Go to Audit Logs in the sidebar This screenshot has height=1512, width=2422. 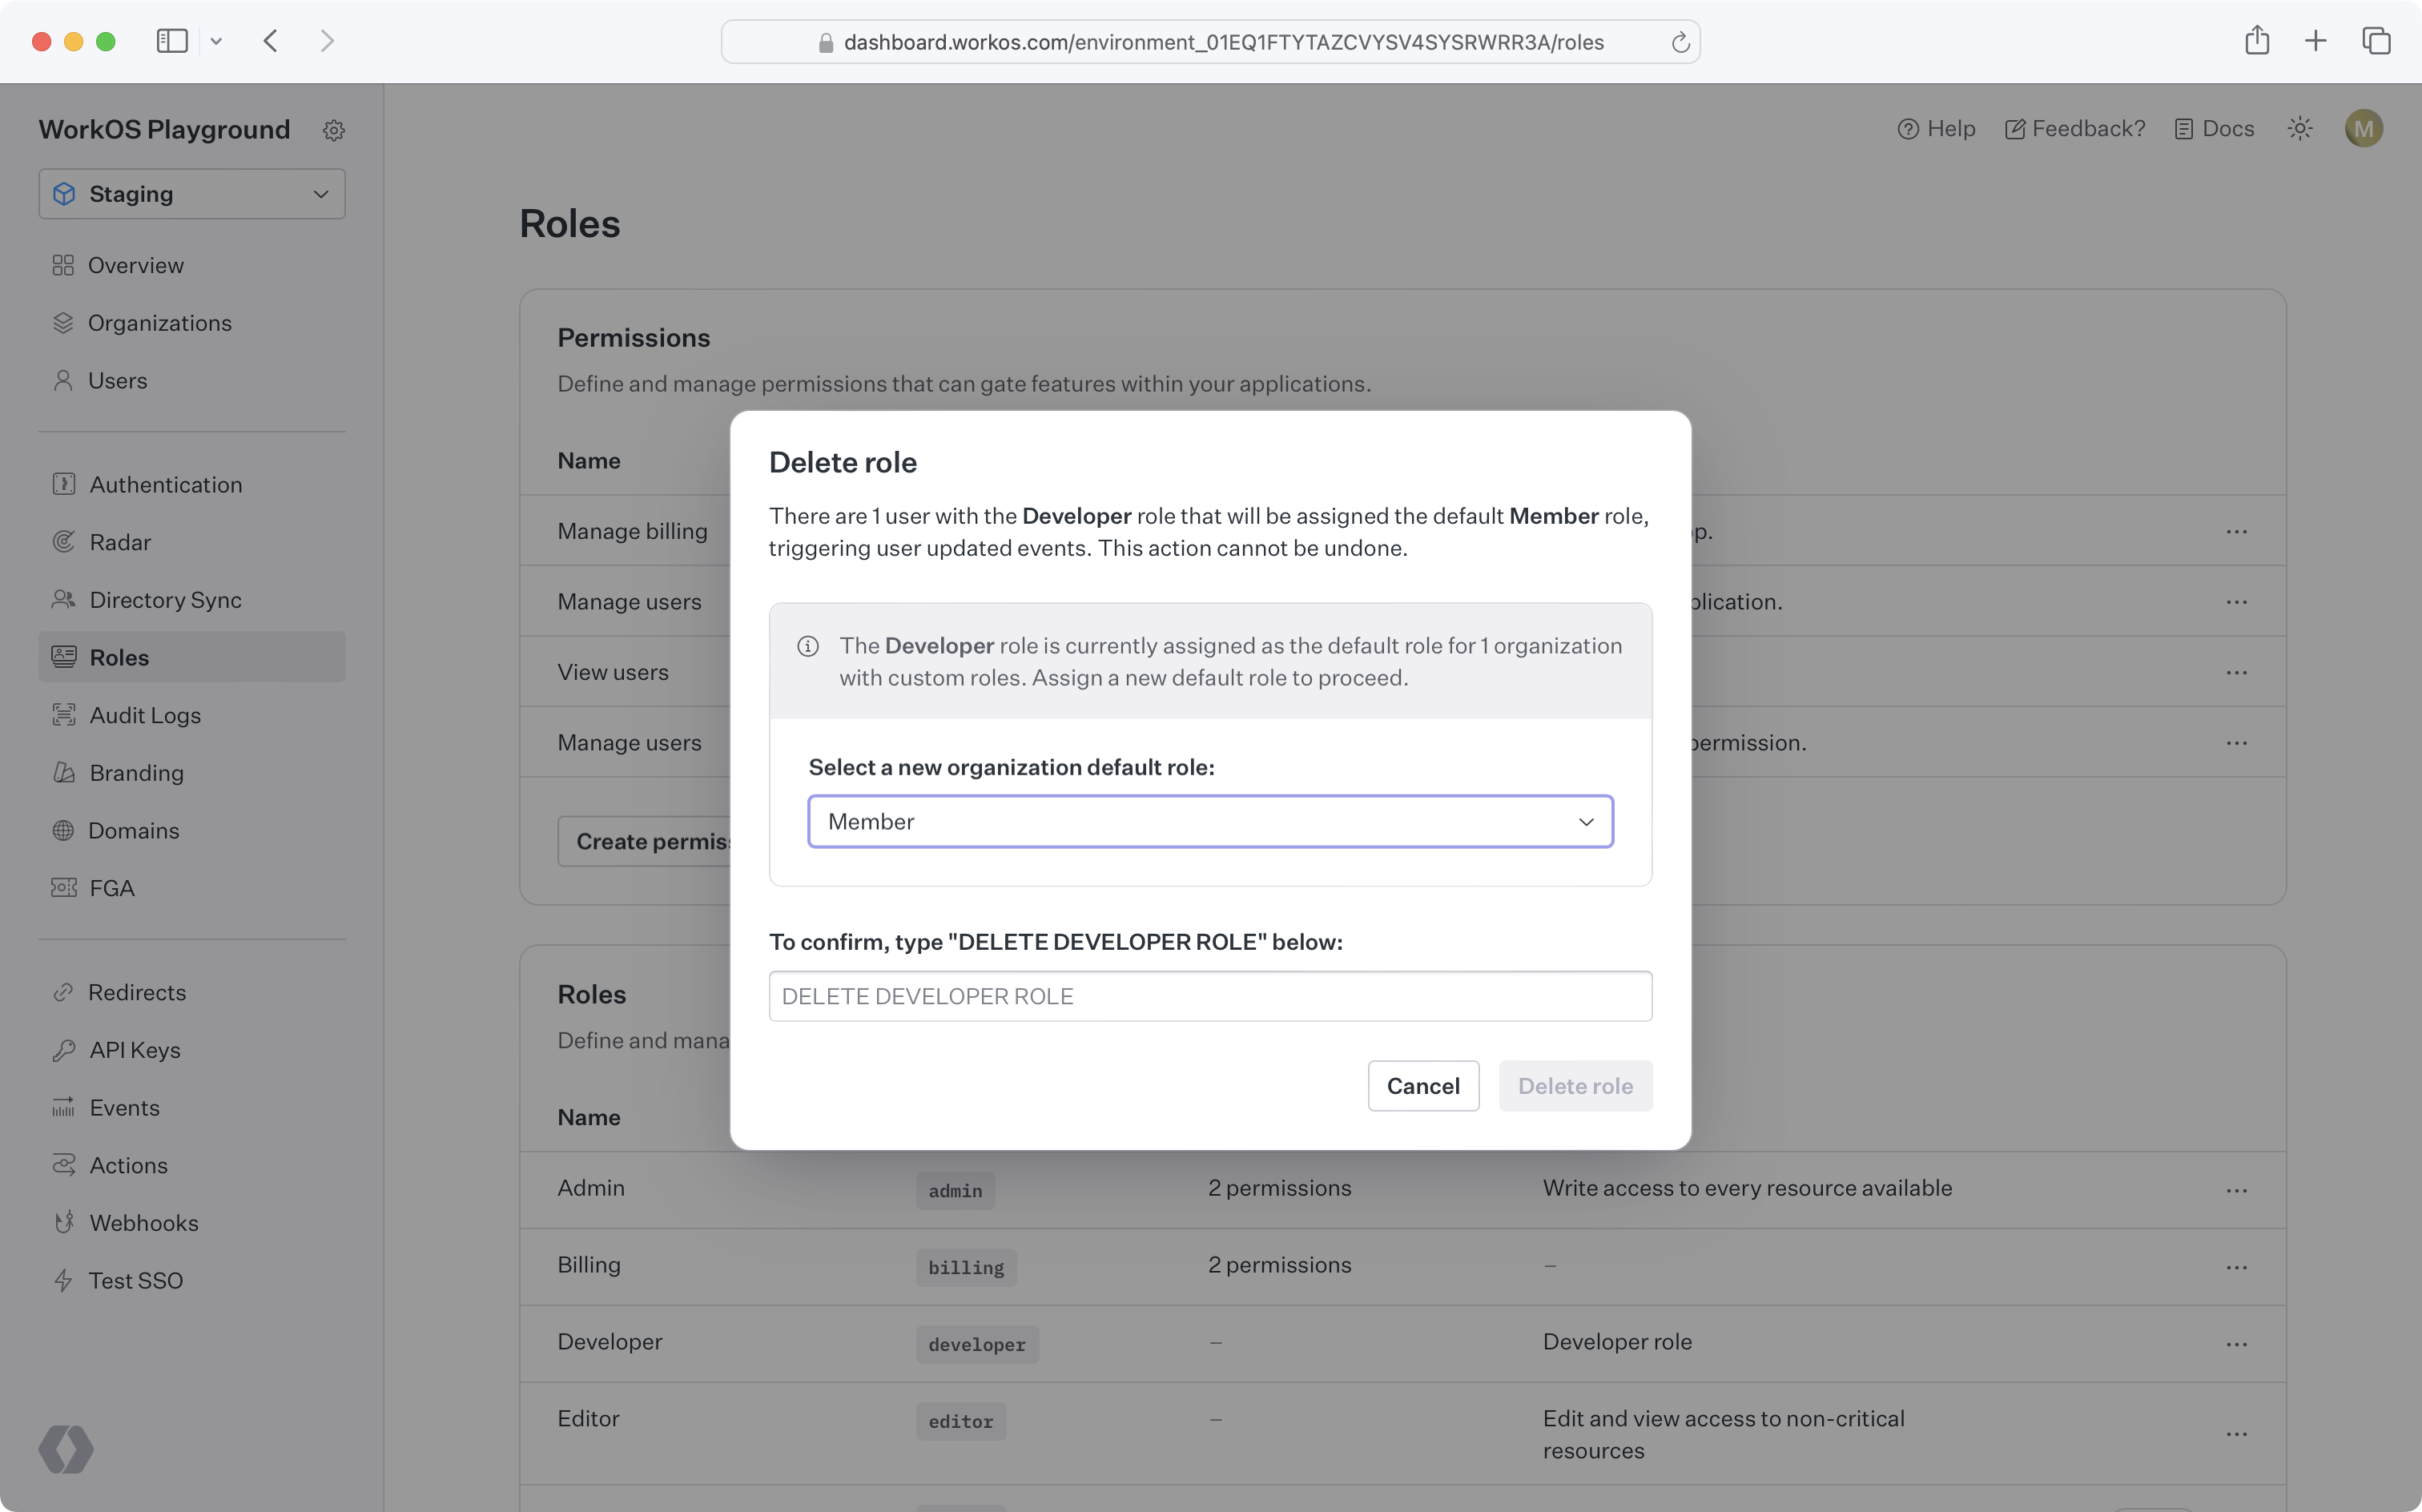(x=192, y=715)
